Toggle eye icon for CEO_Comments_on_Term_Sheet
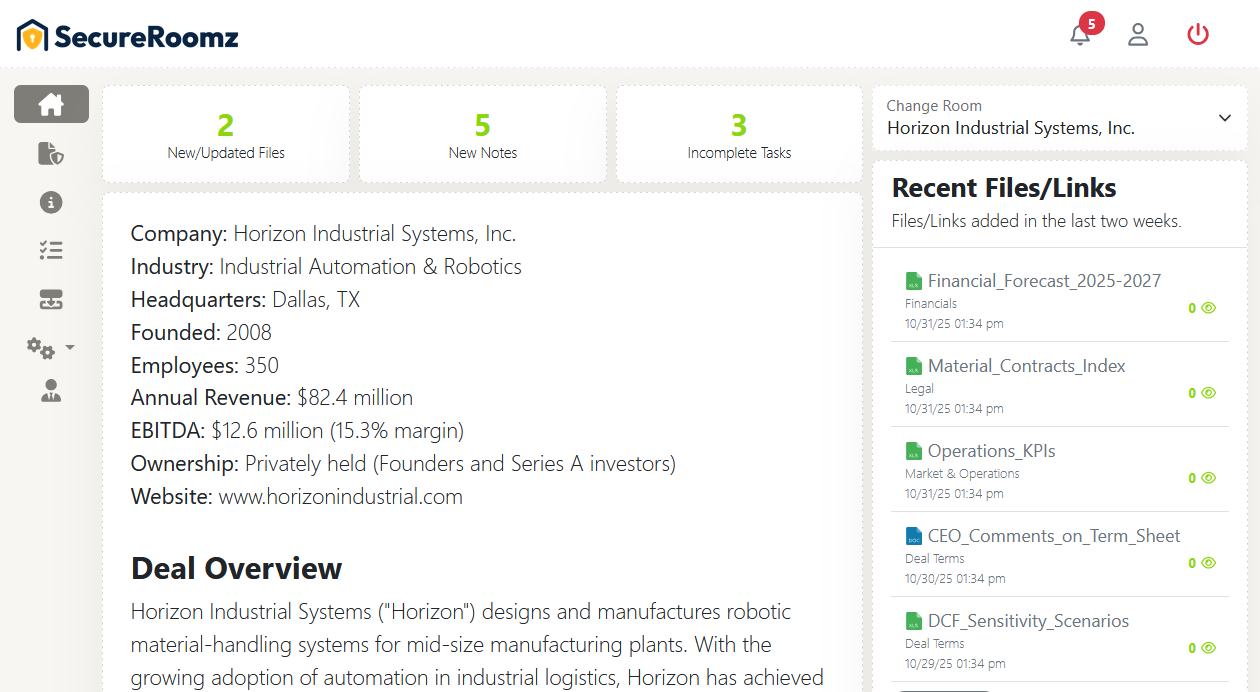The width and height of the screenshot is (1260, 692). click(x=1208, y=563)
